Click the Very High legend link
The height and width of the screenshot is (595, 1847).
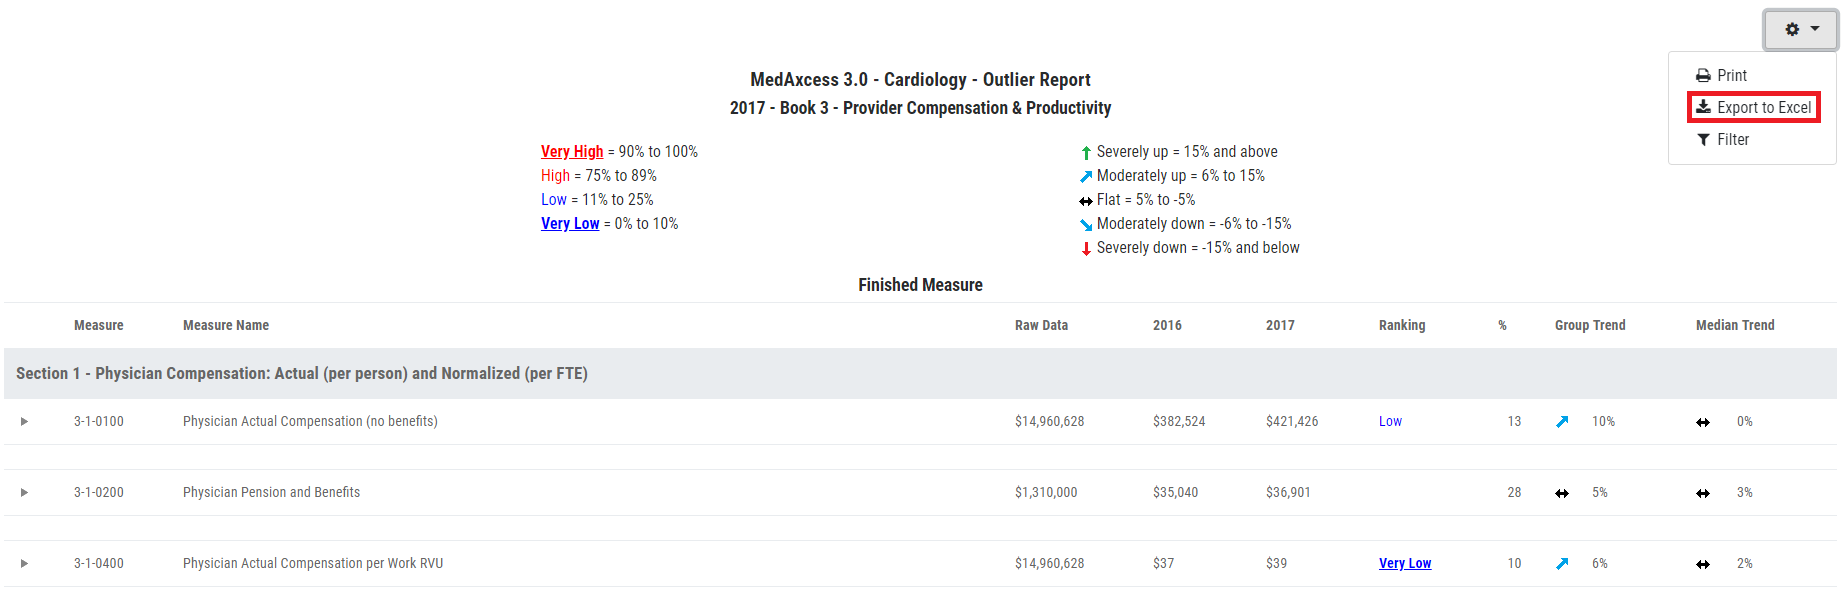(x=572, y=152)
